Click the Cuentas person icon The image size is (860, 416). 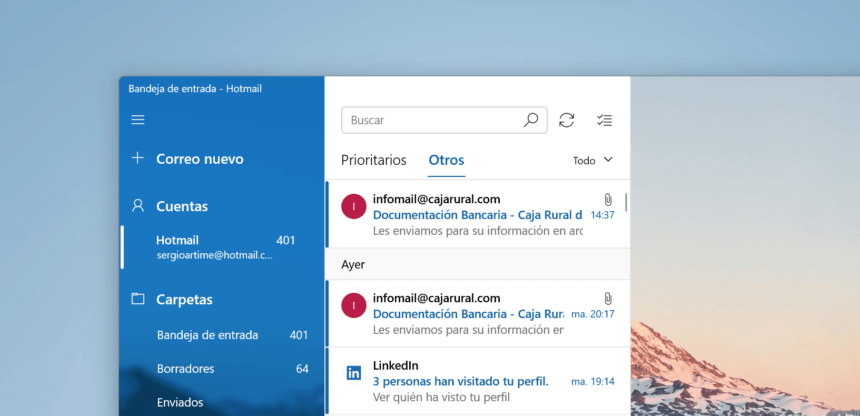click(x=138, y=206)
